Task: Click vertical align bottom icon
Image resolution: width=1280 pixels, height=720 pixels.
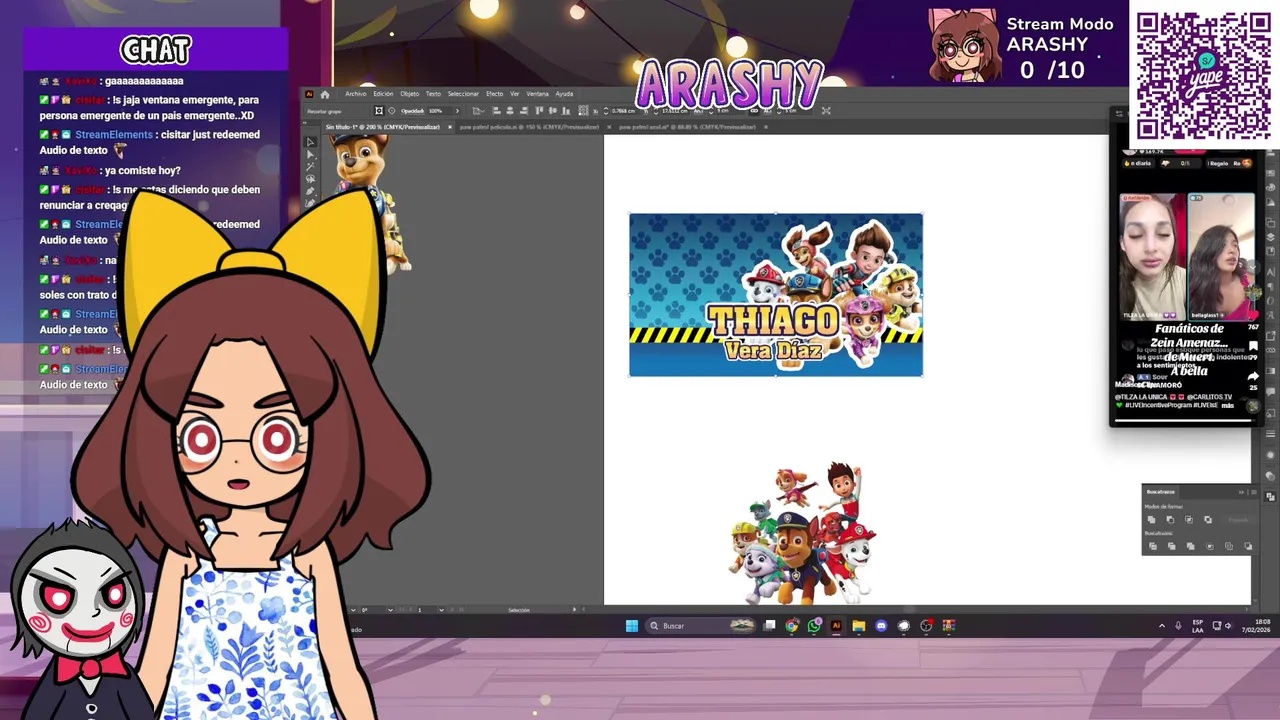Action: pos(566,111)
